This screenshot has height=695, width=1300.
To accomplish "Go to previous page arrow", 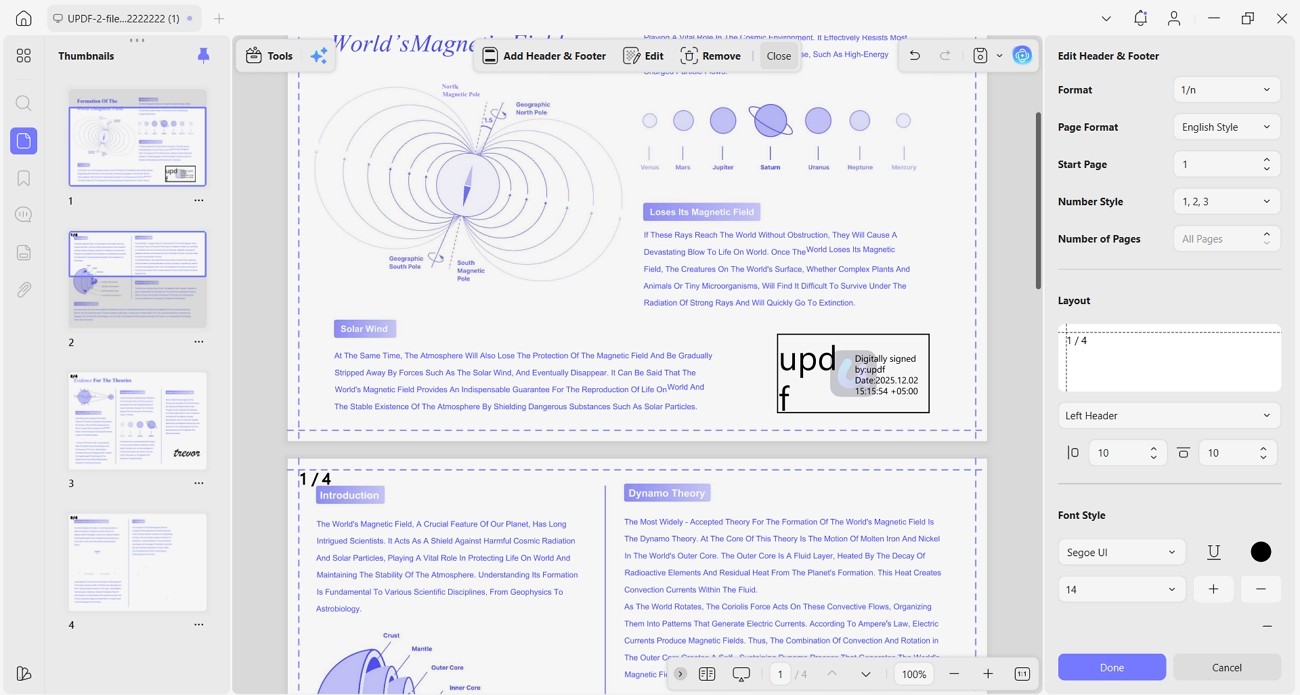I will [832, 674].
